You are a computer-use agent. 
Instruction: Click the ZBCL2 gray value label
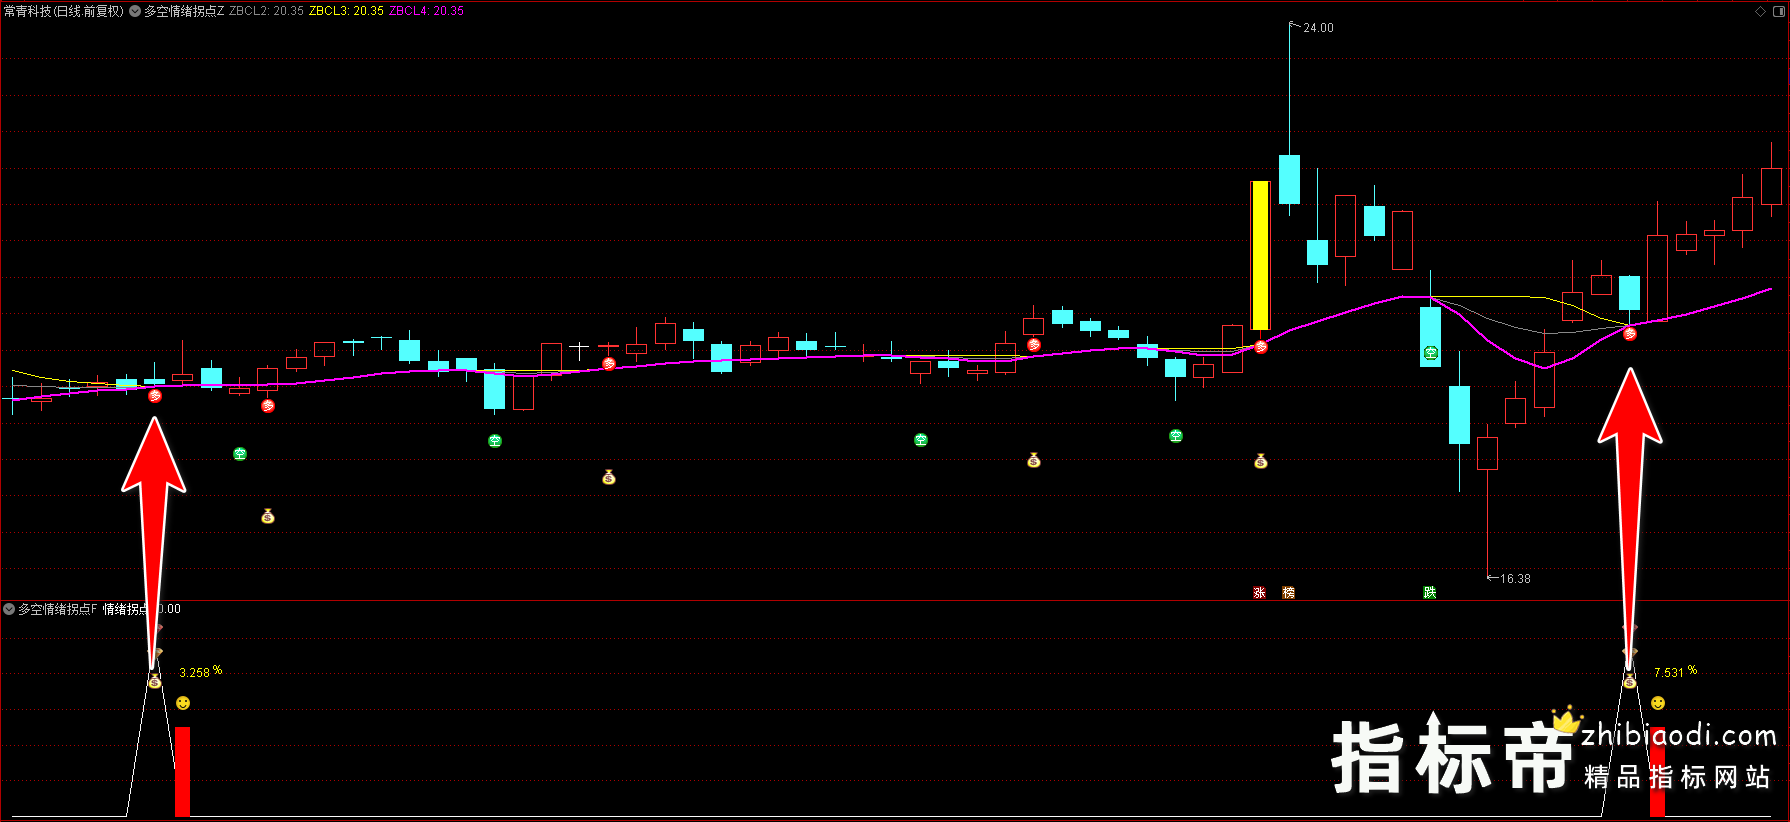[266, 11]
